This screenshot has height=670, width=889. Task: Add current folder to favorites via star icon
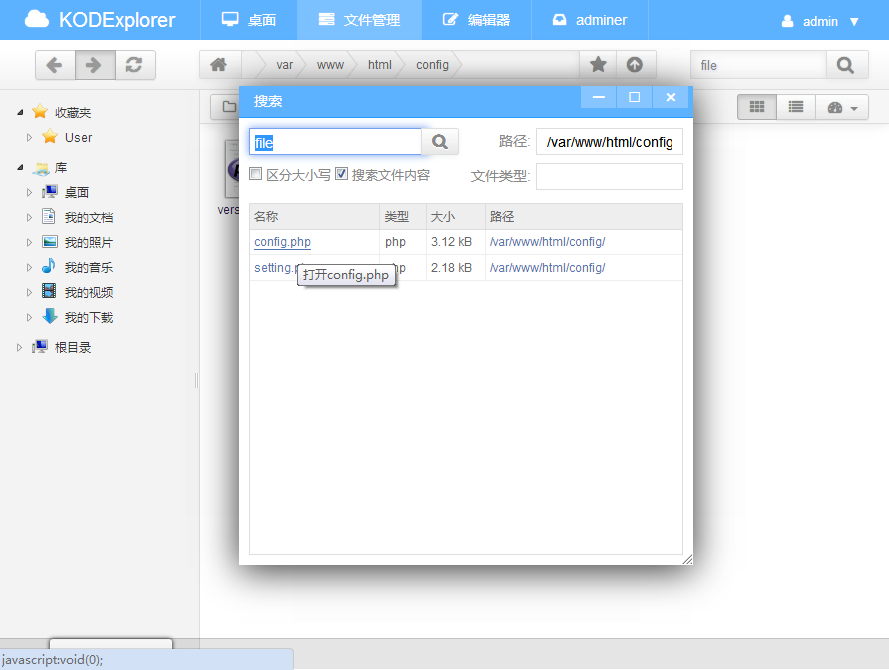click(x=596, y=64)
